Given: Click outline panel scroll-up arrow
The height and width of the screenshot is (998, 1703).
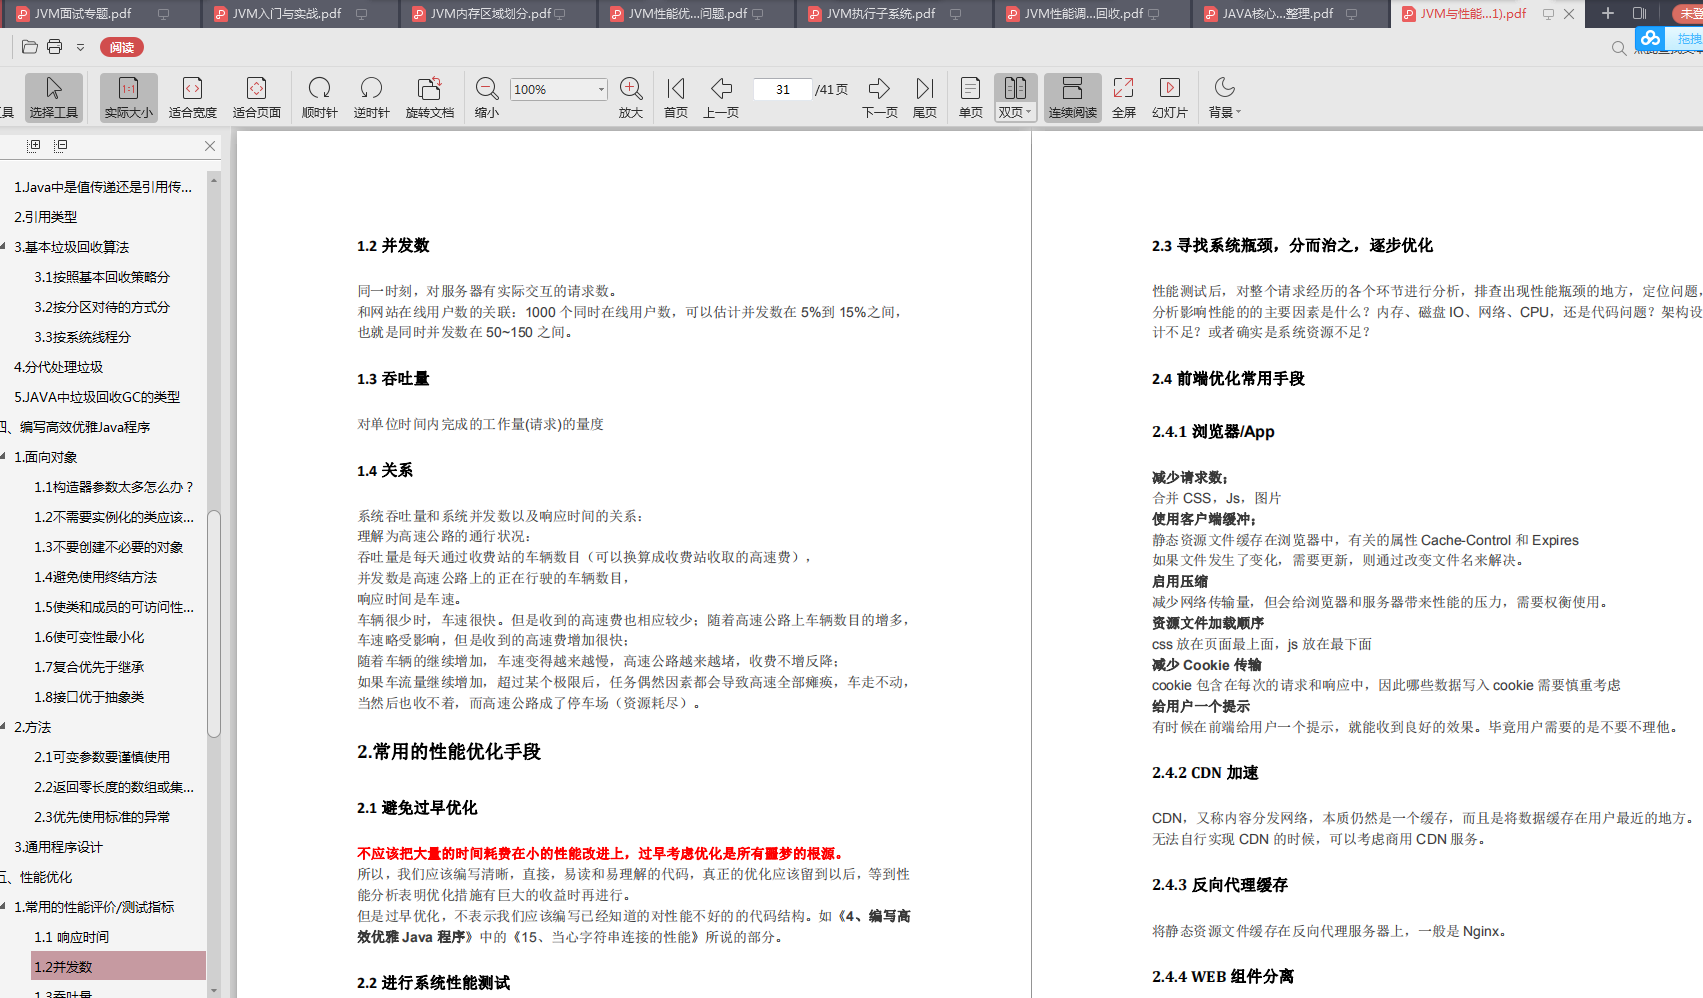Looking at the screenshot, I should [x=213, y=180].
